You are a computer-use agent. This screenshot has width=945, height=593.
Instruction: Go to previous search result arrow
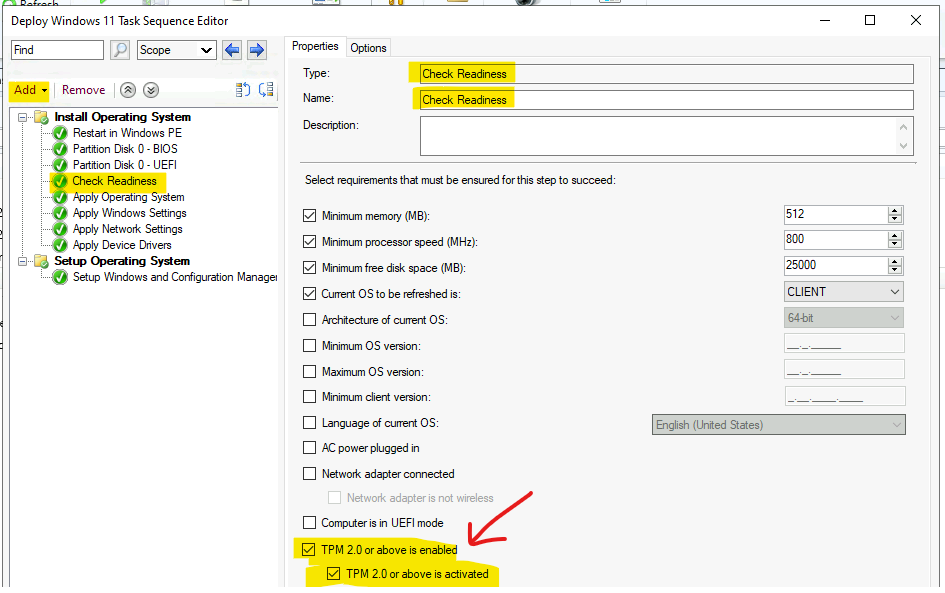(232, 50)
